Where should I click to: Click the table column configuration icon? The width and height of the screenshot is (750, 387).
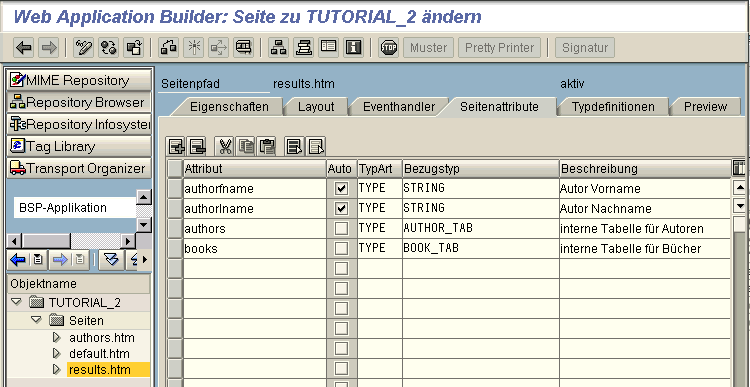click(739, 168)
